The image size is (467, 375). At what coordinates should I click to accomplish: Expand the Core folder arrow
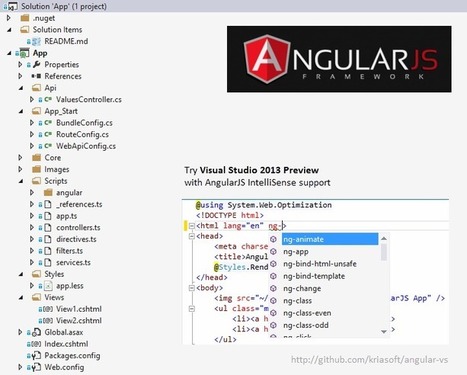click(x=20, y=158)
